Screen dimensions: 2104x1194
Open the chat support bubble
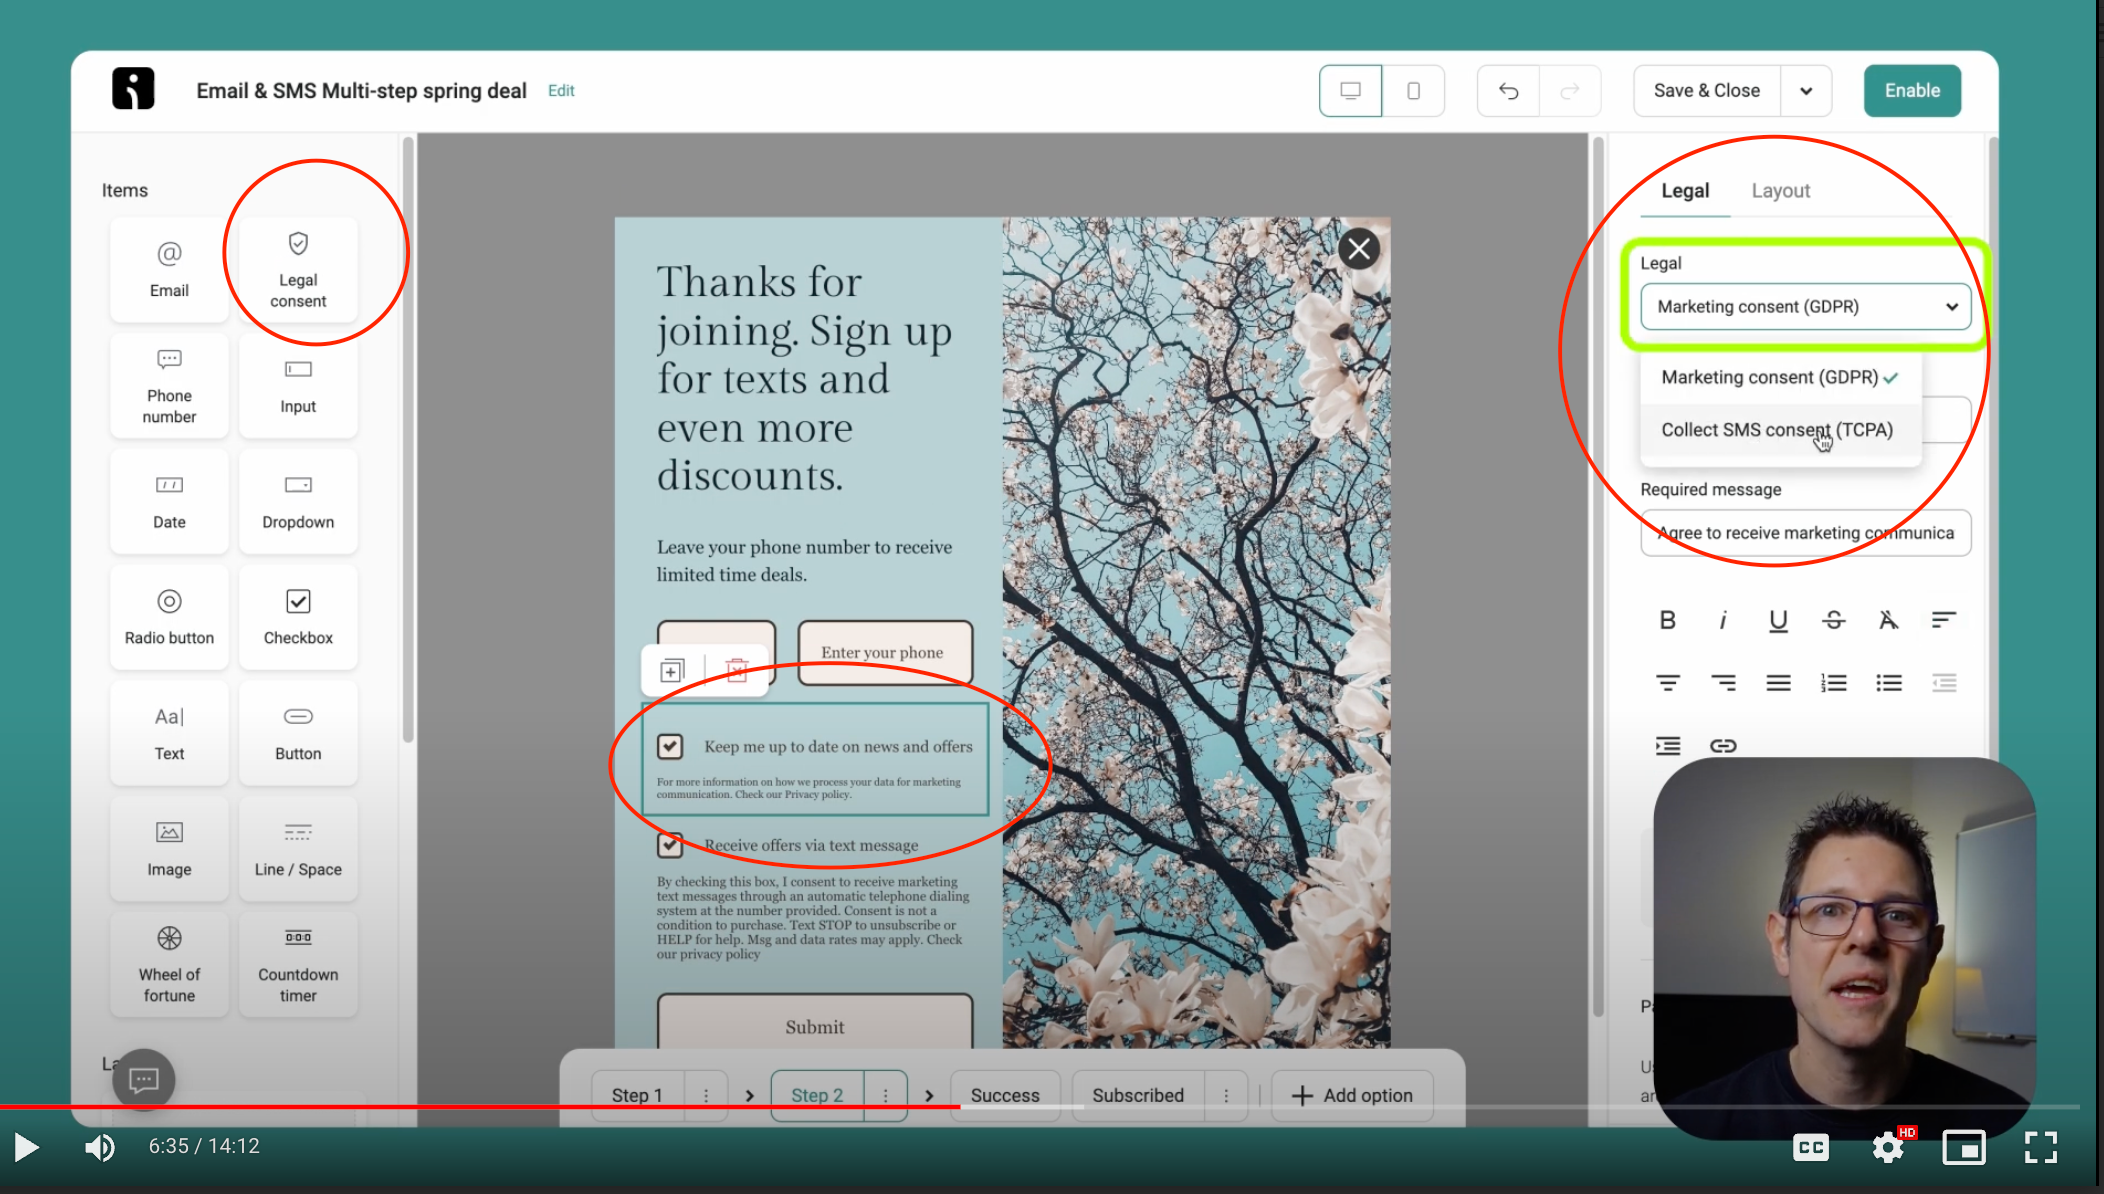143,1079
